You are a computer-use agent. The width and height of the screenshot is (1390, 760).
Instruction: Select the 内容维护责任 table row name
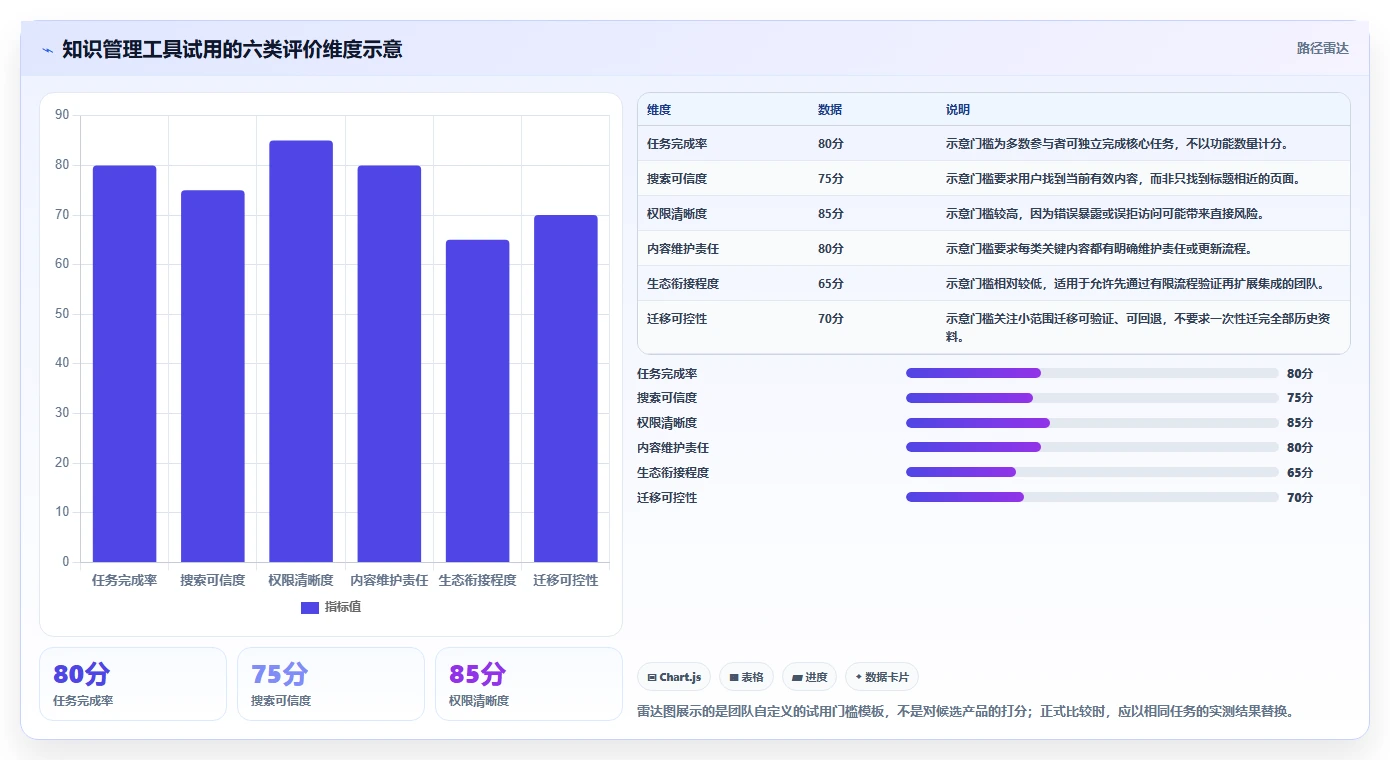[x=683, y=249]
